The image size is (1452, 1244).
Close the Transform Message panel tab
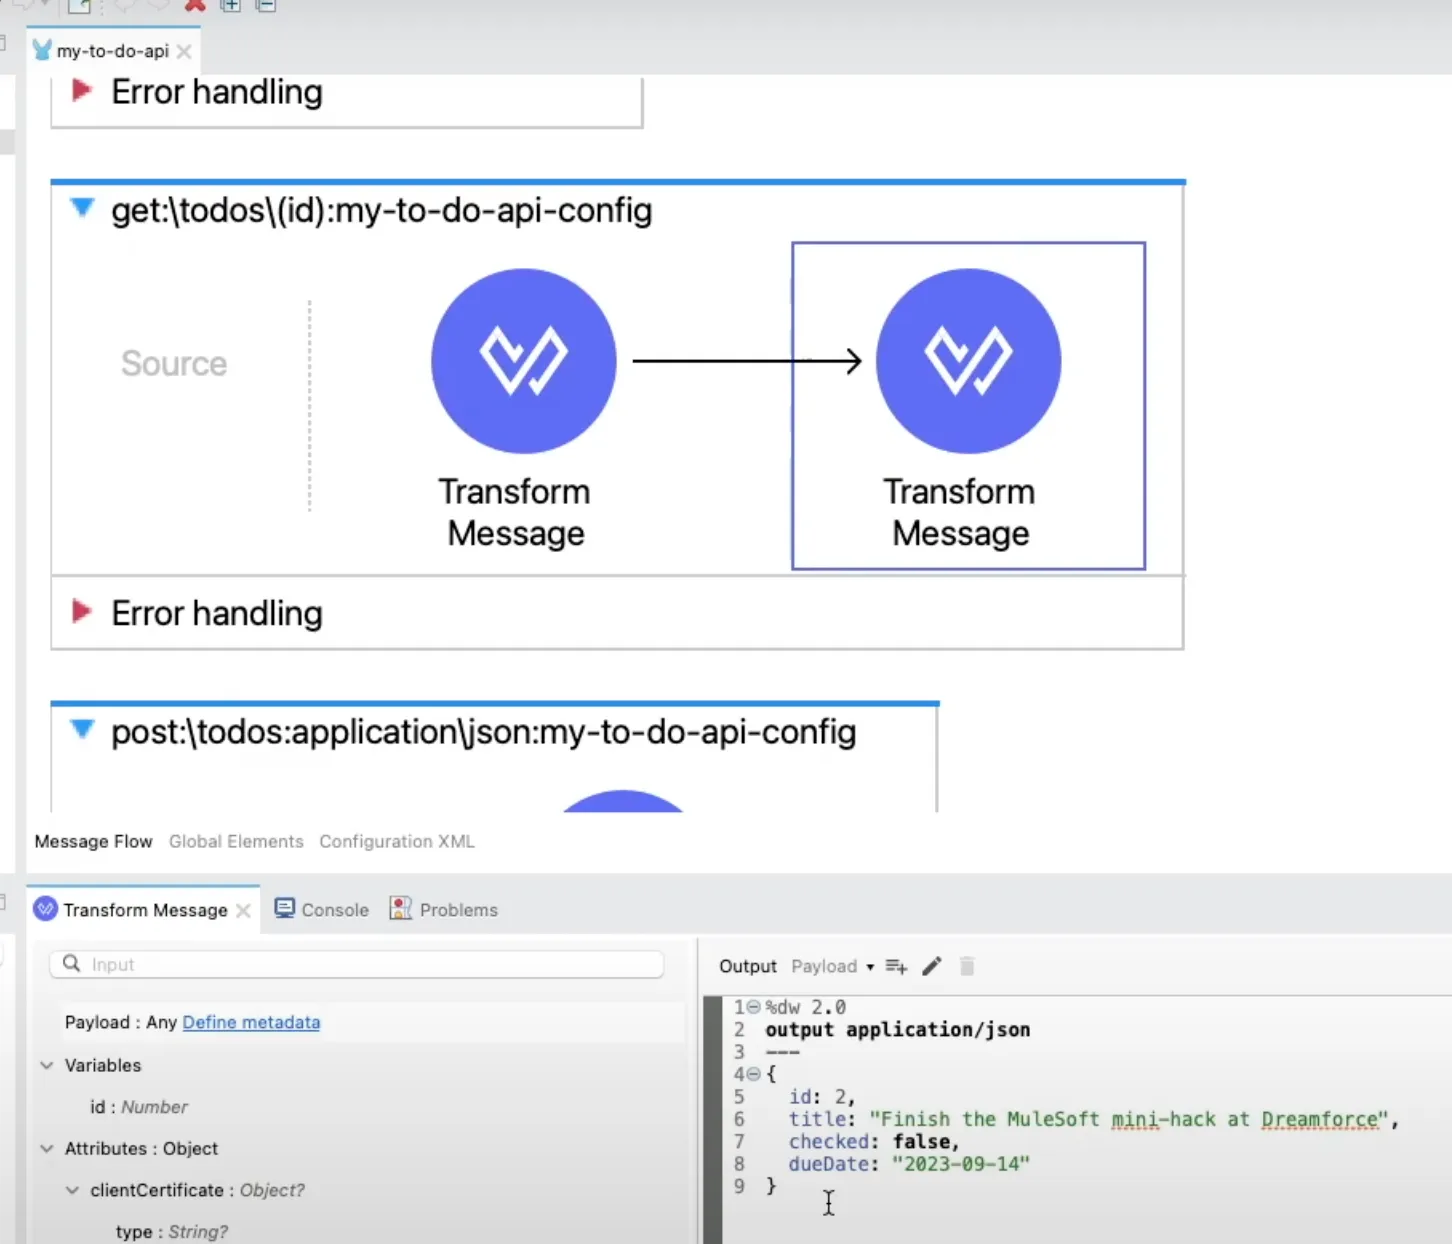[243, 910]
